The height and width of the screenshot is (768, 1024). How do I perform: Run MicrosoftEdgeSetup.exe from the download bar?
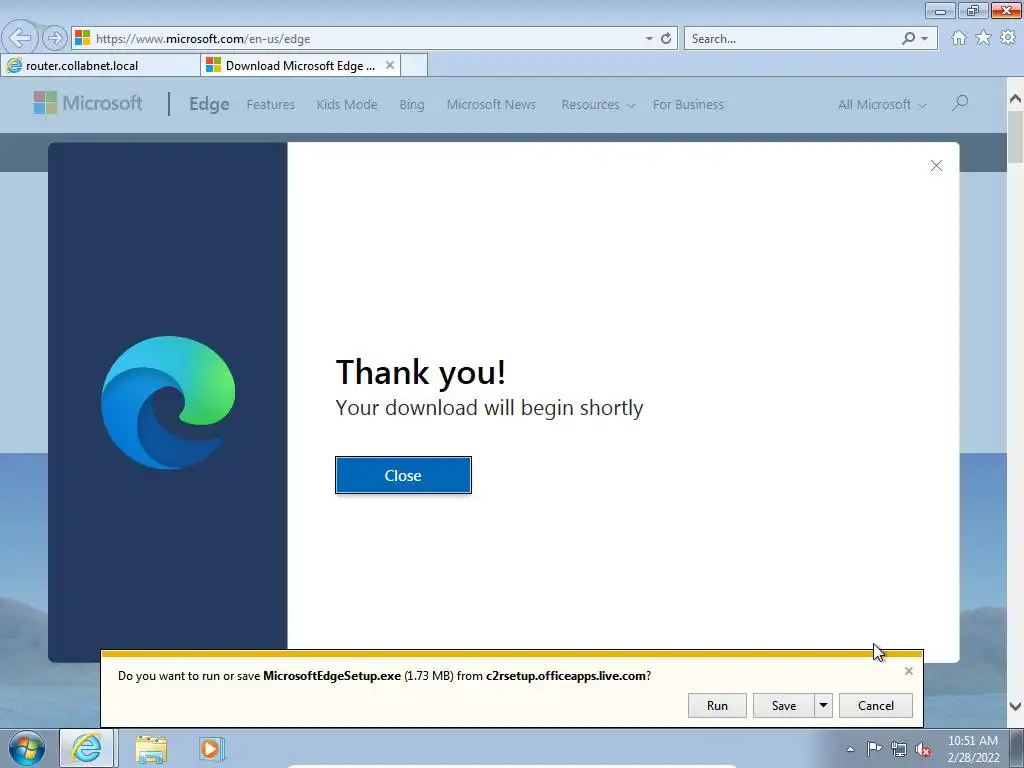[x=717, y=705]
